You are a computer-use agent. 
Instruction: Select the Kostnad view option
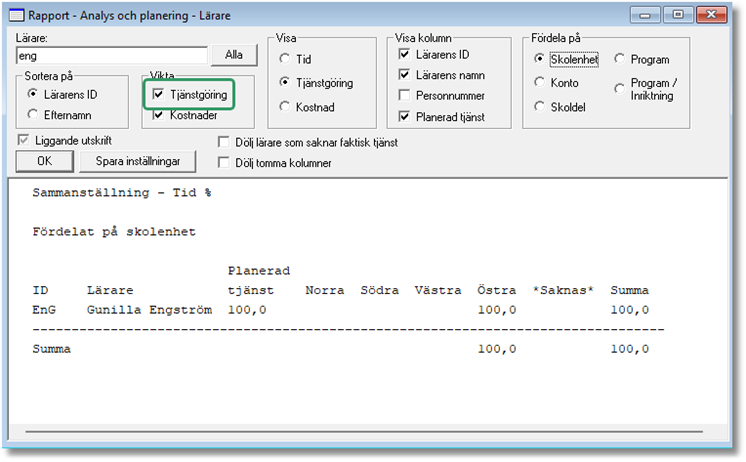(286, 106)
